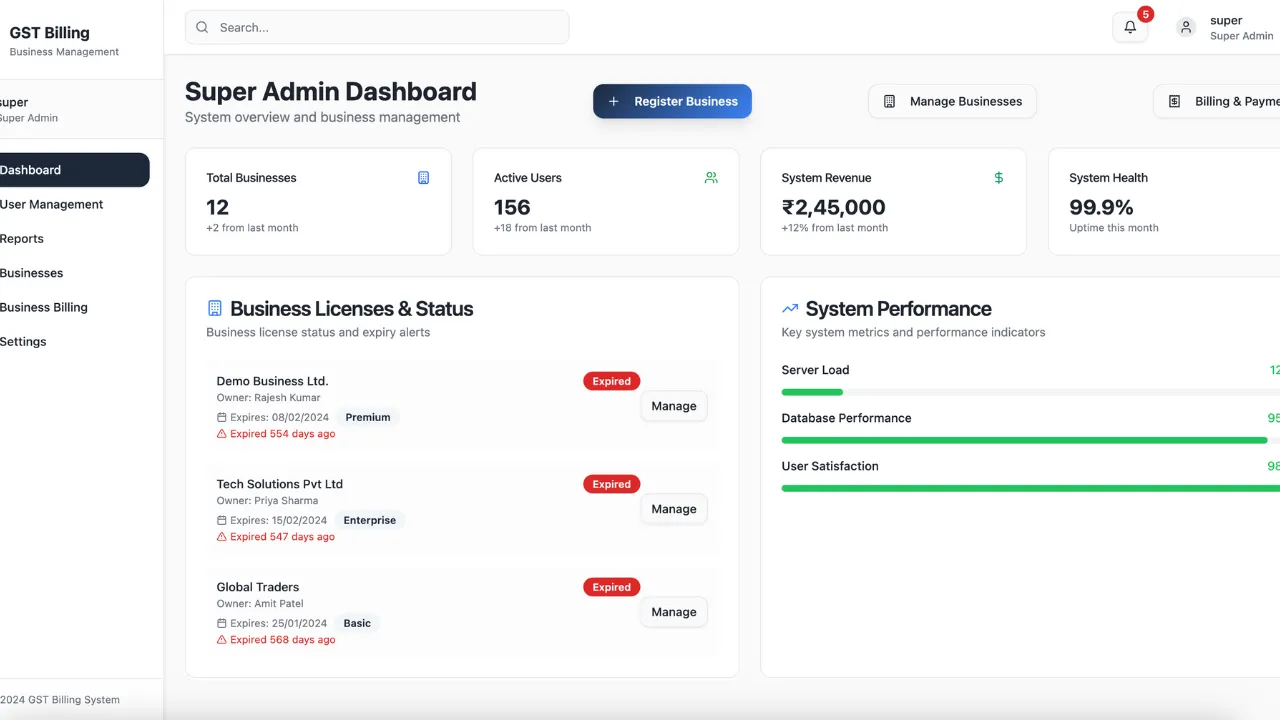The height and width of the screenshot is (720, 1280).
Task: Select Business Billing in sidebar
Action: 44,307
